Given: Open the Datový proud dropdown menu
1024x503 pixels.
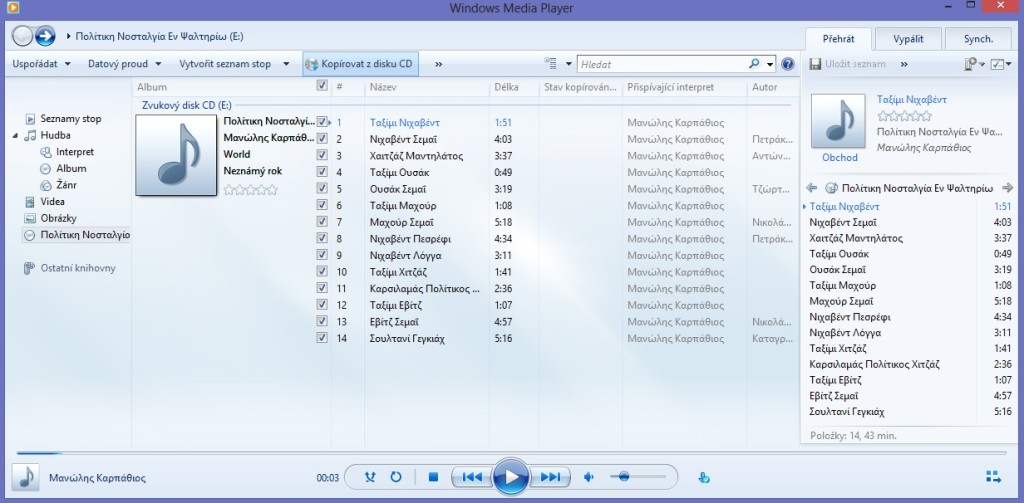Looking at the screenshot, I should tap(125, 64).
